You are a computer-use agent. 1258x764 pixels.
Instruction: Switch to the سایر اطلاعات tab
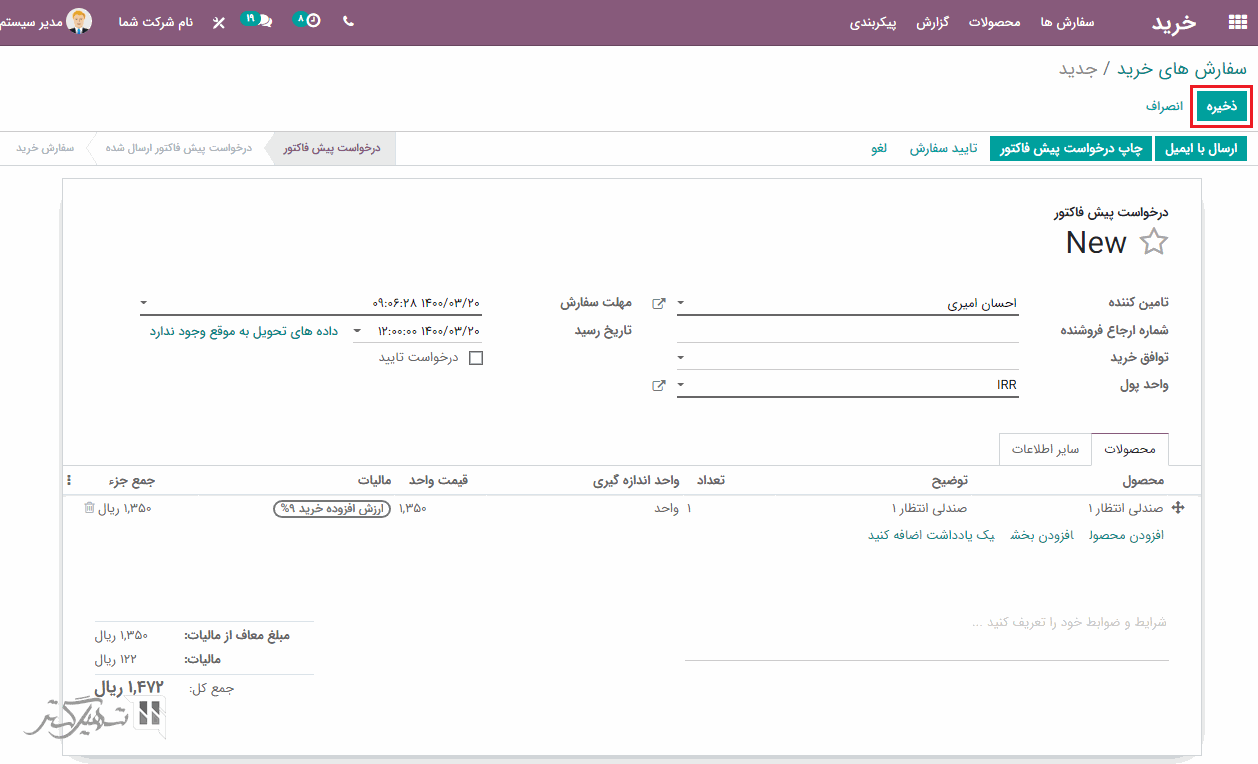point(1045,449)
